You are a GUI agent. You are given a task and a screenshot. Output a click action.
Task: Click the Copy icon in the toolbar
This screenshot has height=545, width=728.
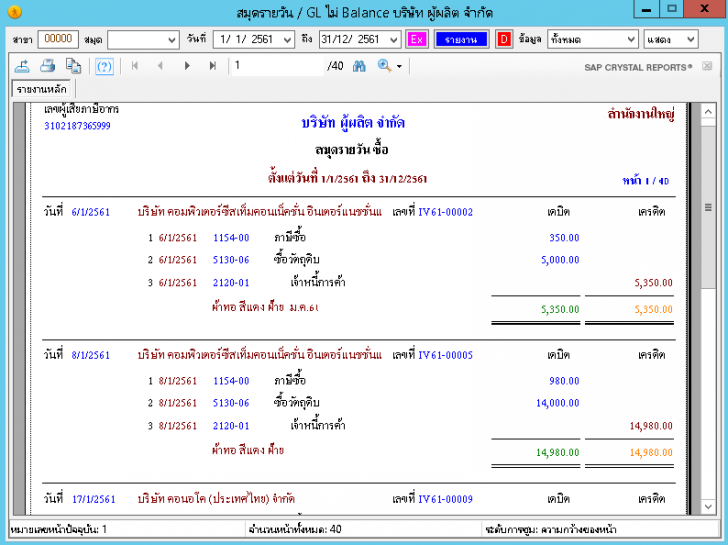pos(73,66)
